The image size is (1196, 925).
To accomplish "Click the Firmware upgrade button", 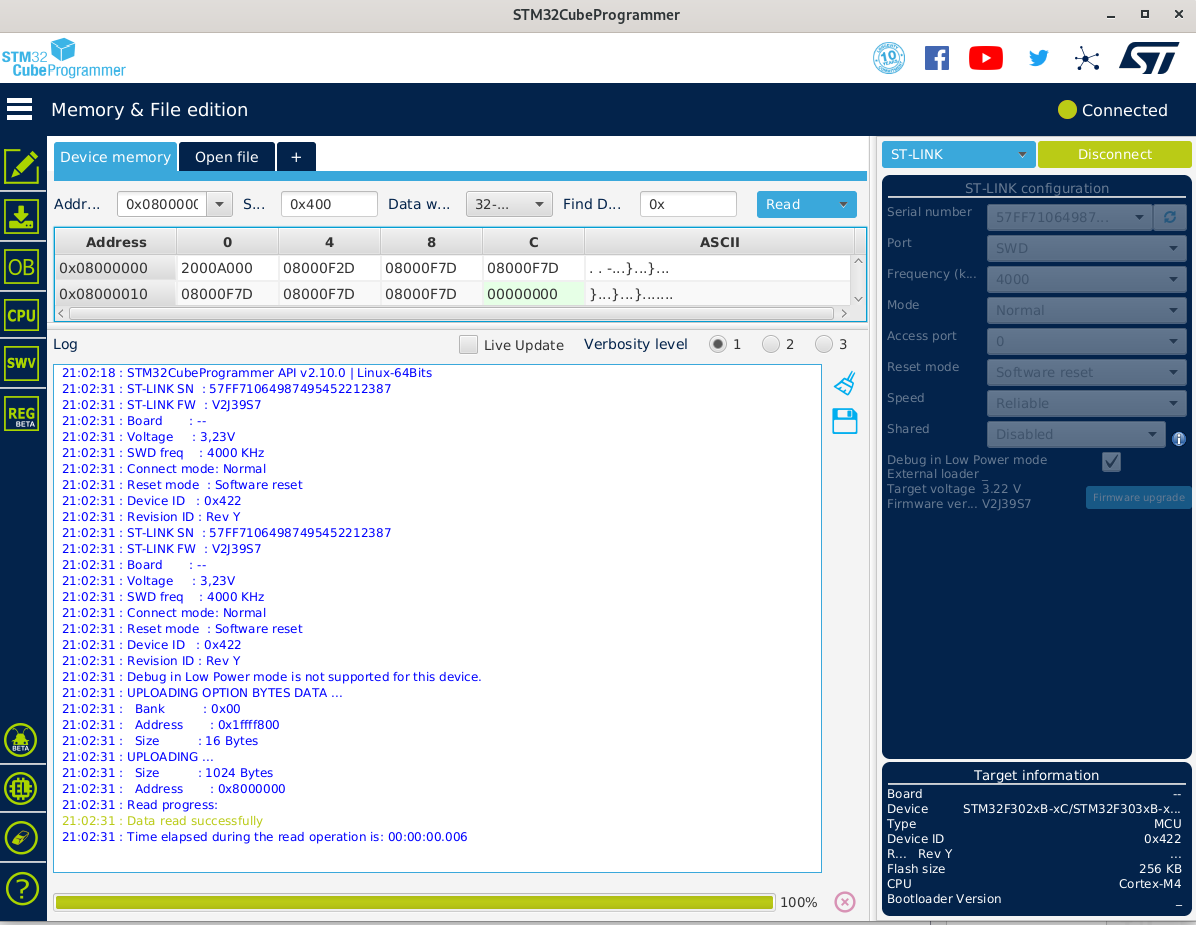I will pos(1138,497).
